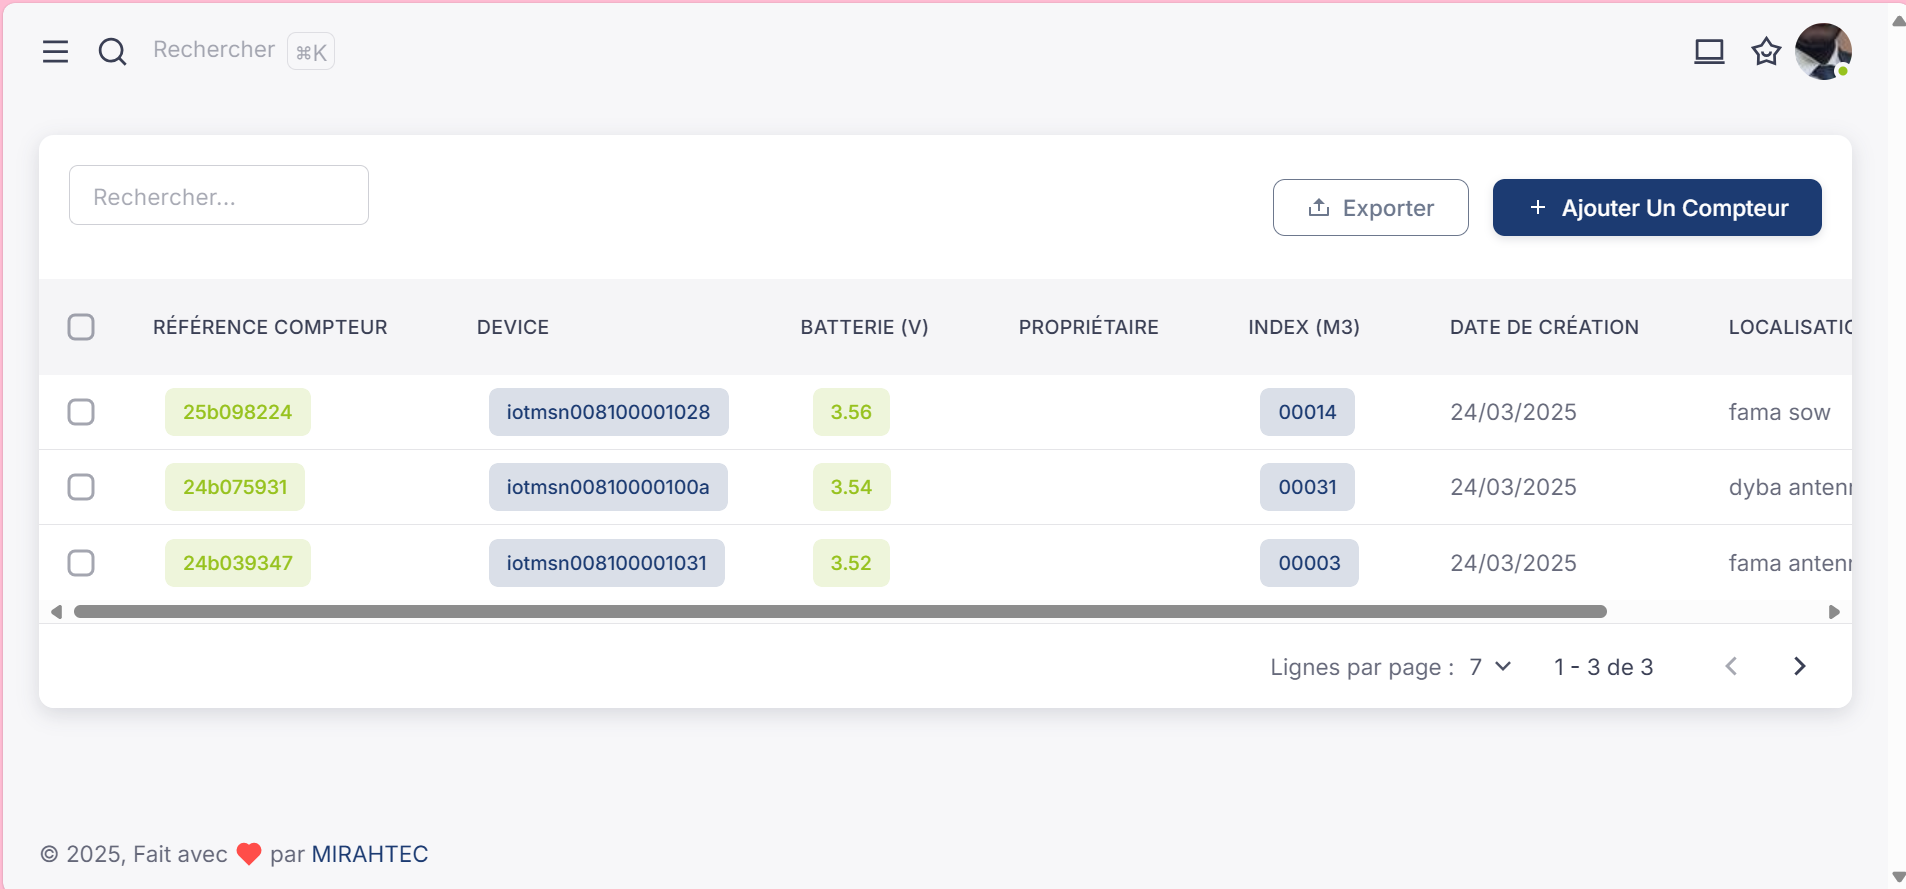Viewport: 1906px width, 889px height.
Task: Open the user profile avatar menu
Action: (x=1822, y=51)
